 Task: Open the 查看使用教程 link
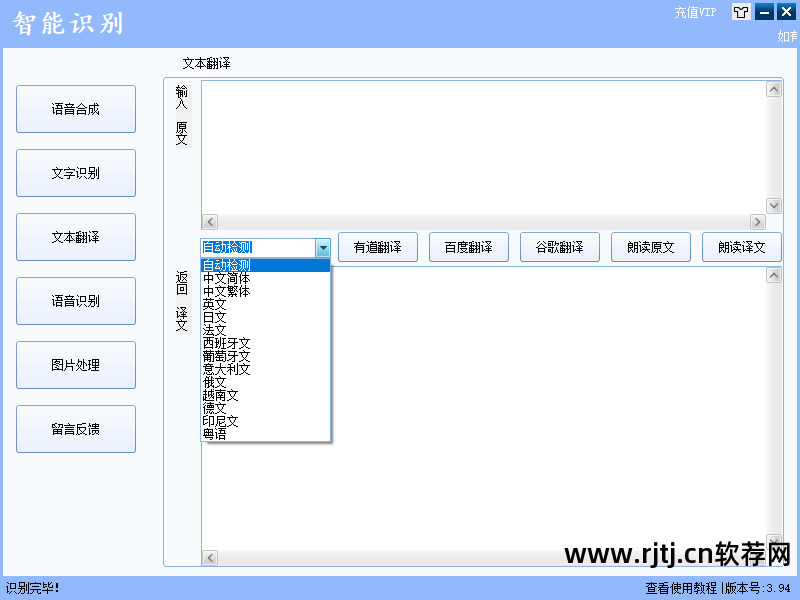pyautogui.click(x=681, y=588)
